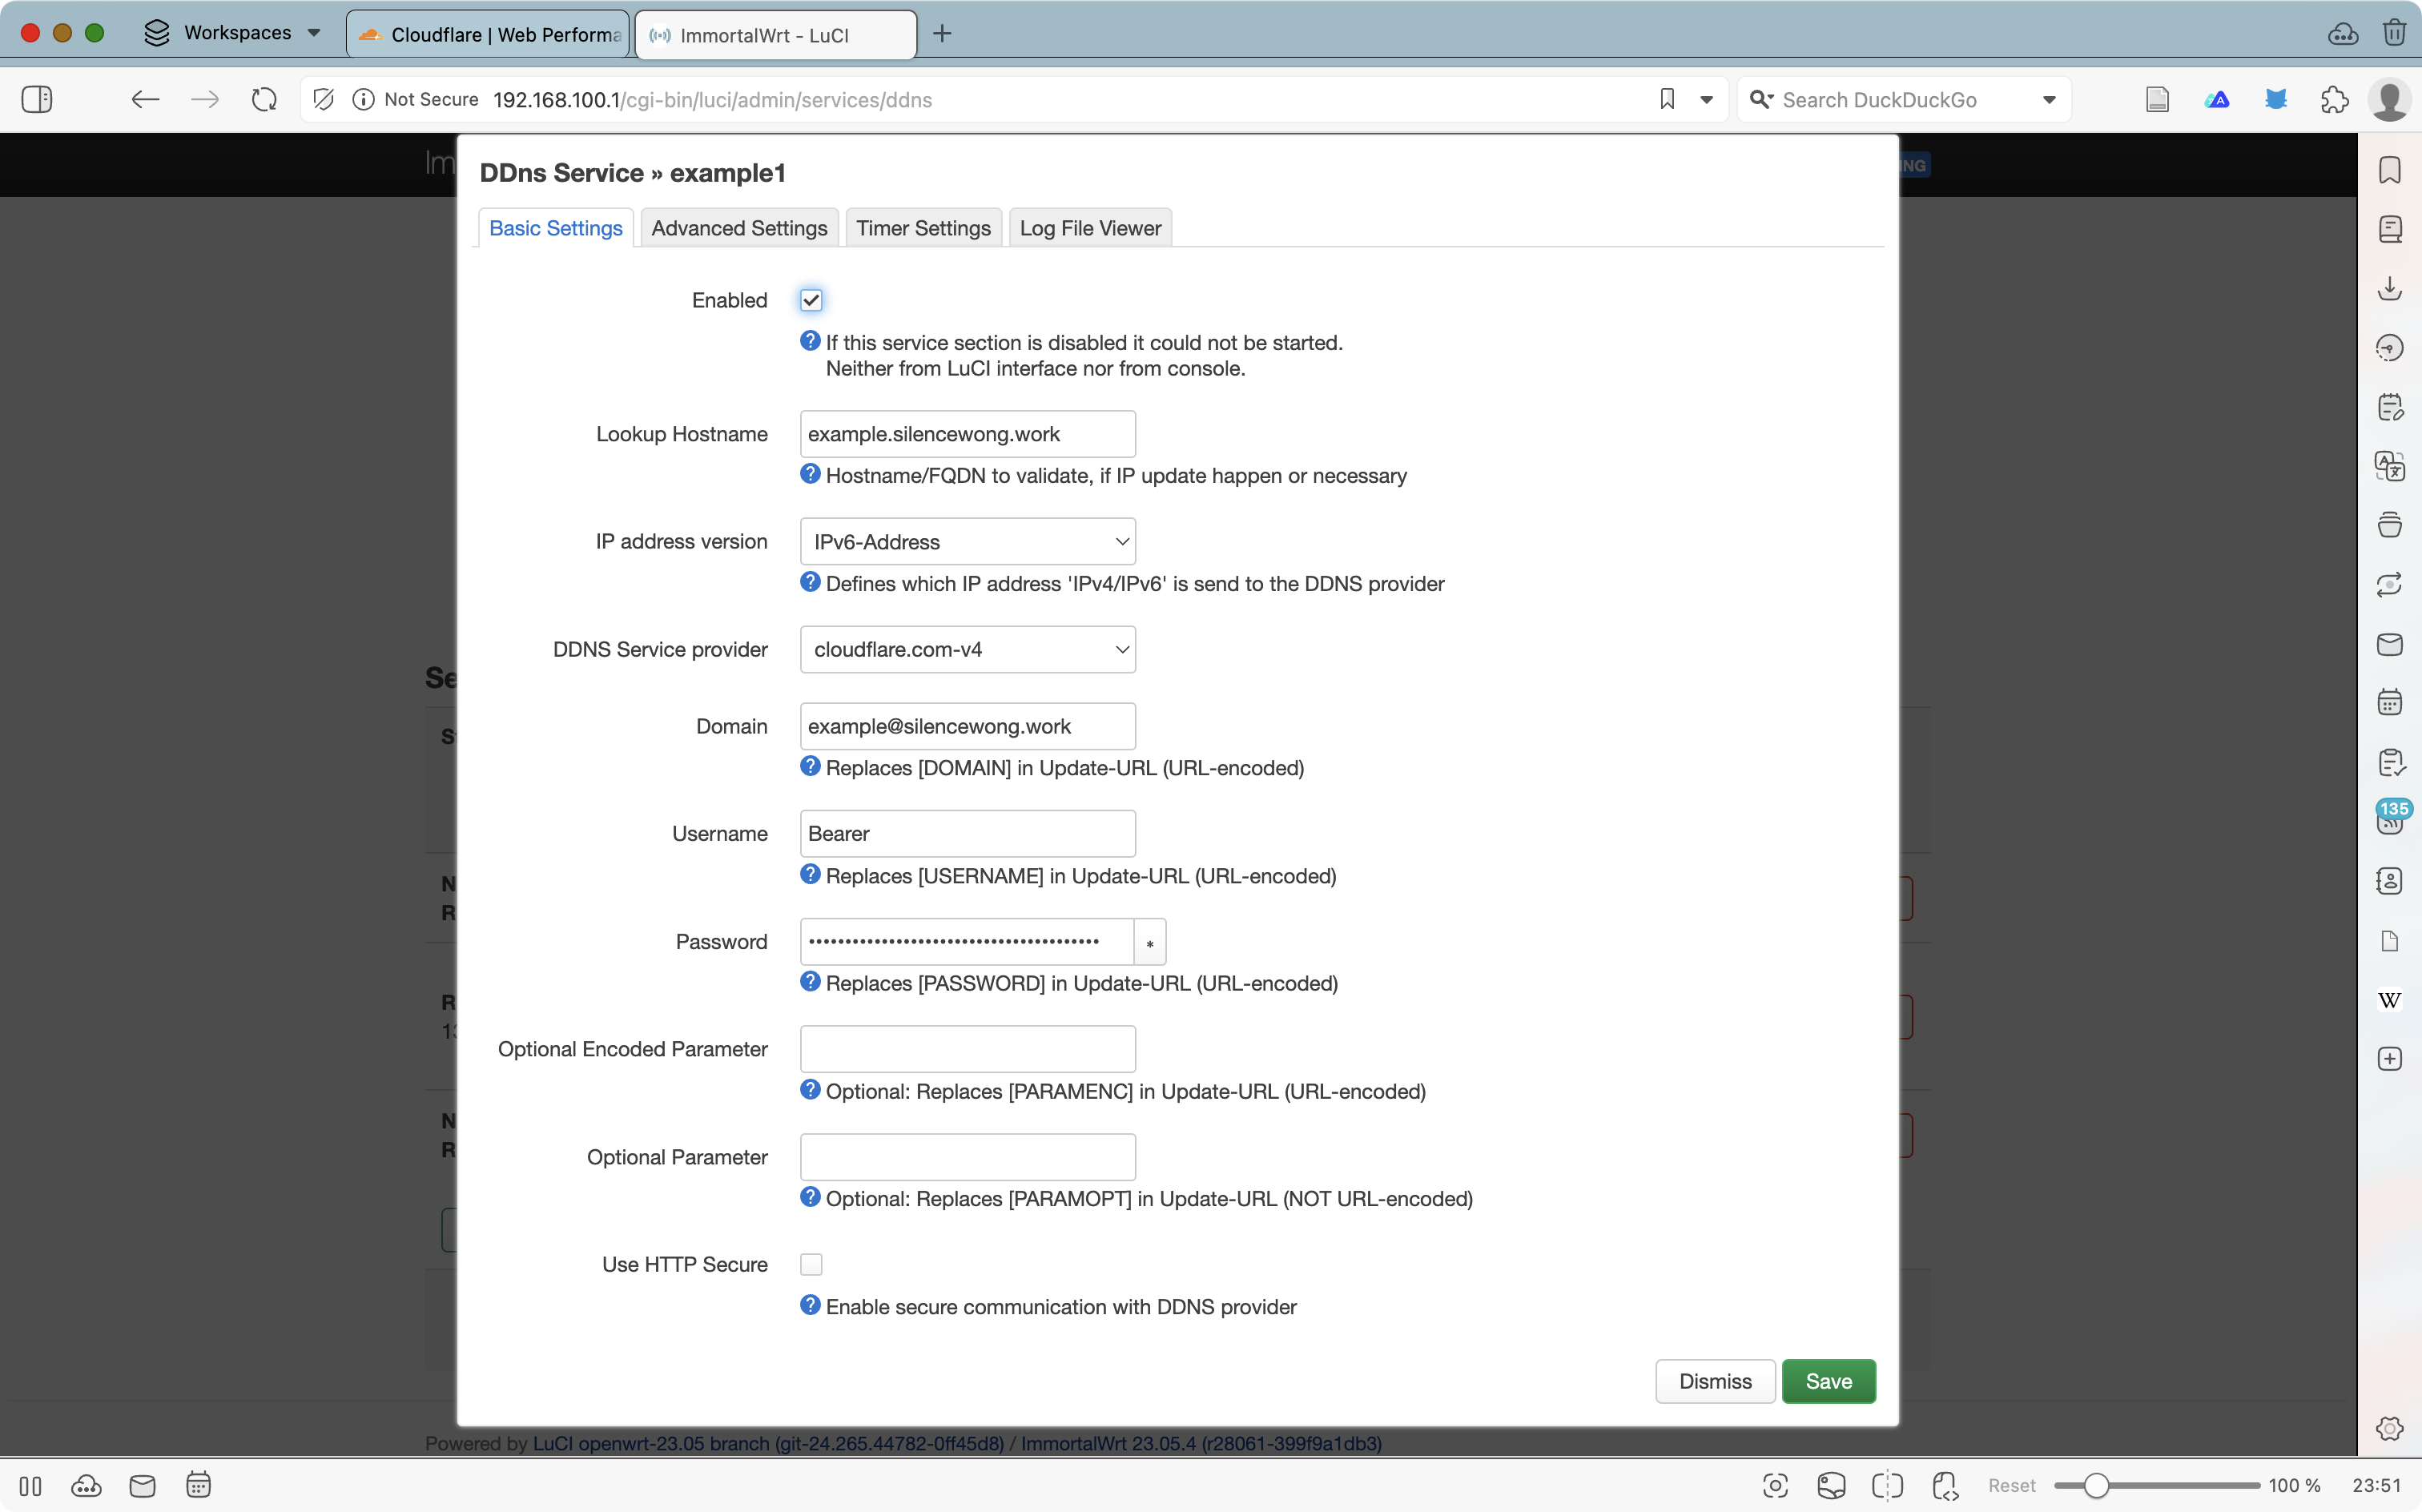Screen dimensions: 2422x1512
Task: Open the sidebar downloads panel icon
Action: click(x=2389, y=289)
